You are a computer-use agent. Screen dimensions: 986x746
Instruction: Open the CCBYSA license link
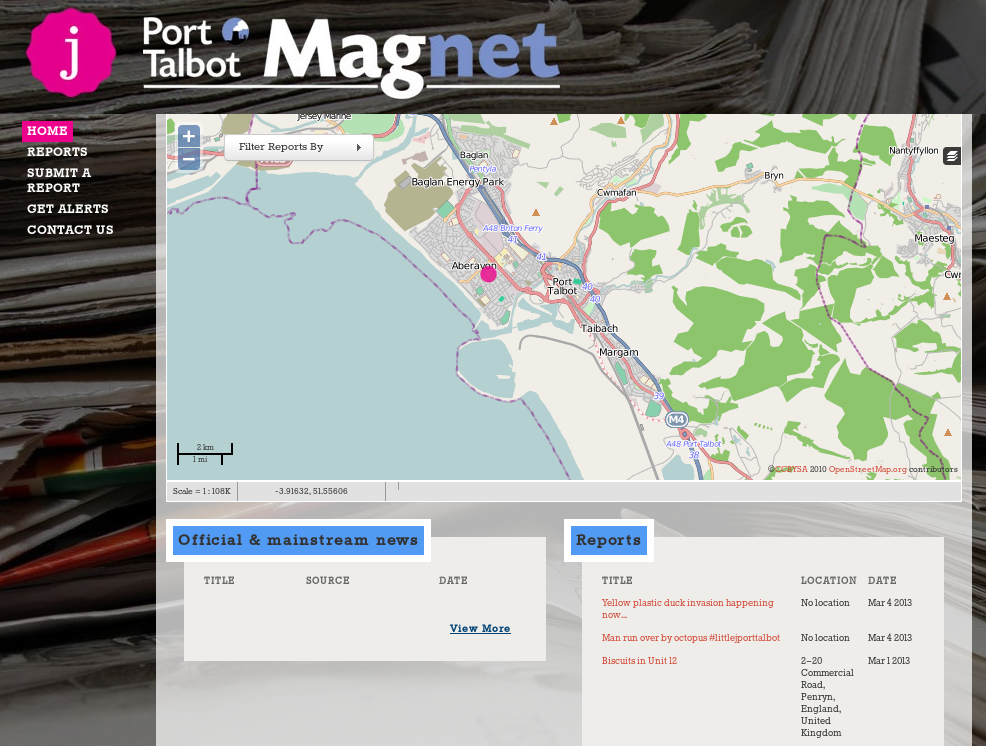pyautogui.click(x=791, y=469)
